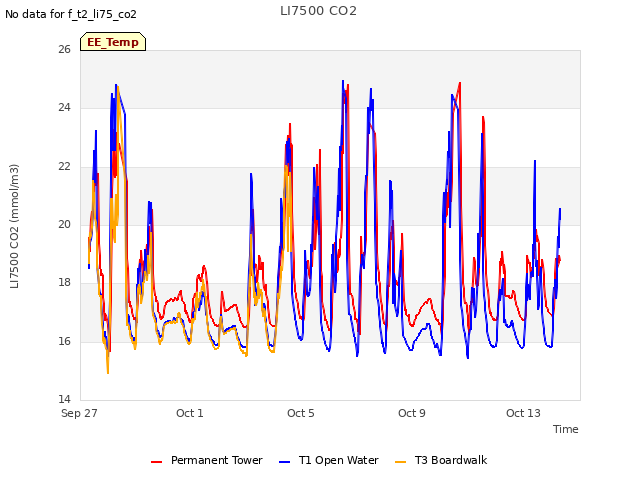The image size is (640, 480).
Task: Click the red Permanent Tower legend swatch
Action: pyautogui.click(x=156, y=462)
